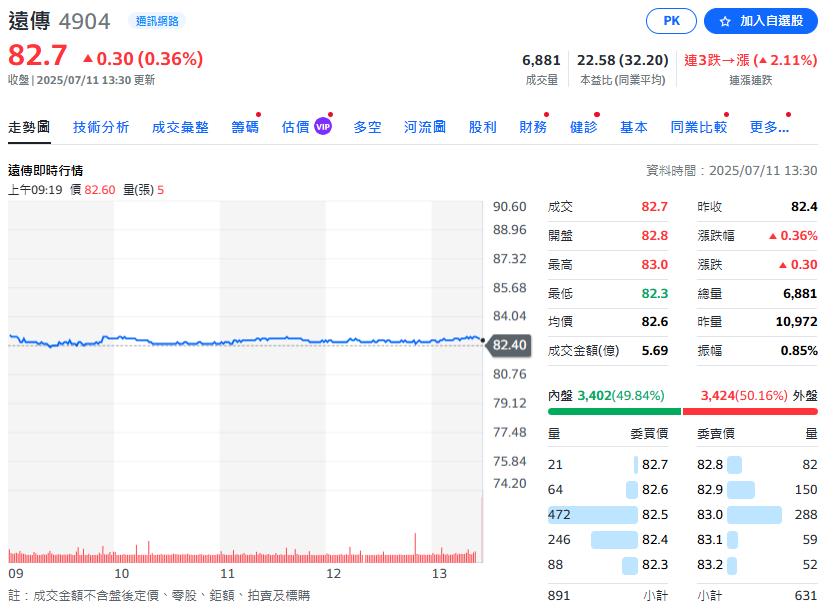The height and width of the screenshot is (612, 833).
Task: Click the 6,881 成交量 figure
Action: [541, 60]
